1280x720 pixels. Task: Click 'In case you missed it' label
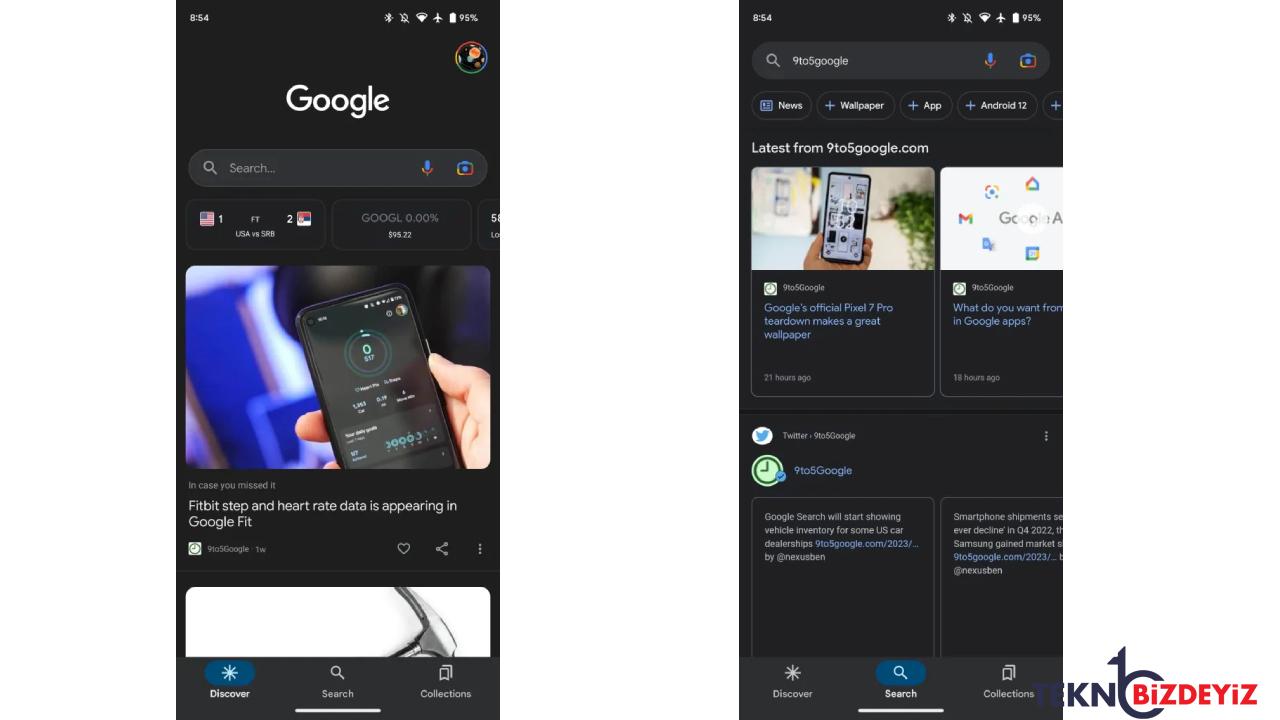click(x=232, y=485)
